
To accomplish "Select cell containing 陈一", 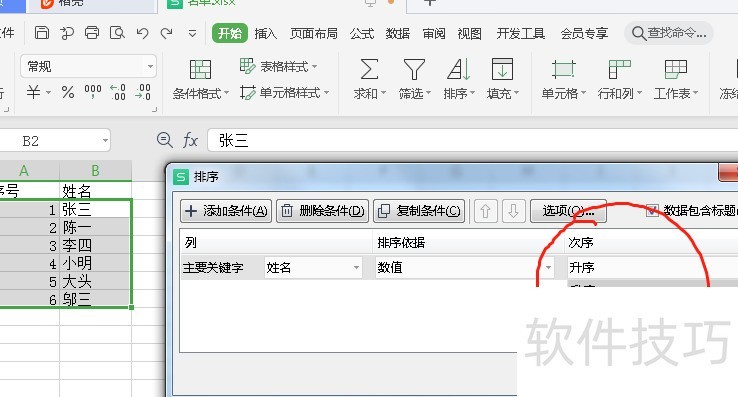I will (x=96, y=227).
